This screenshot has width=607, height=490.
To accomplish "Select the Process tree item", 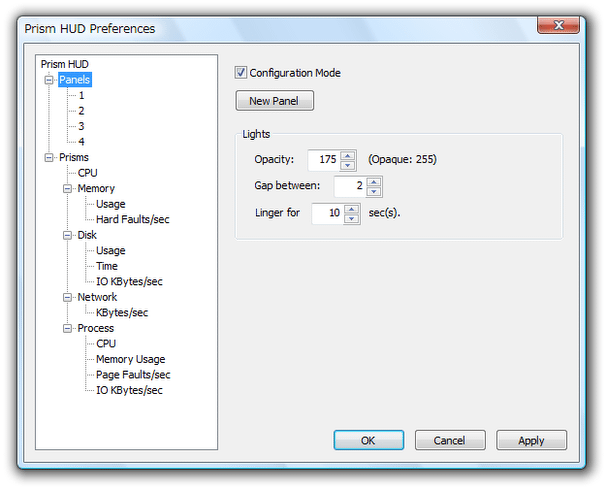I will click(96, 328).
